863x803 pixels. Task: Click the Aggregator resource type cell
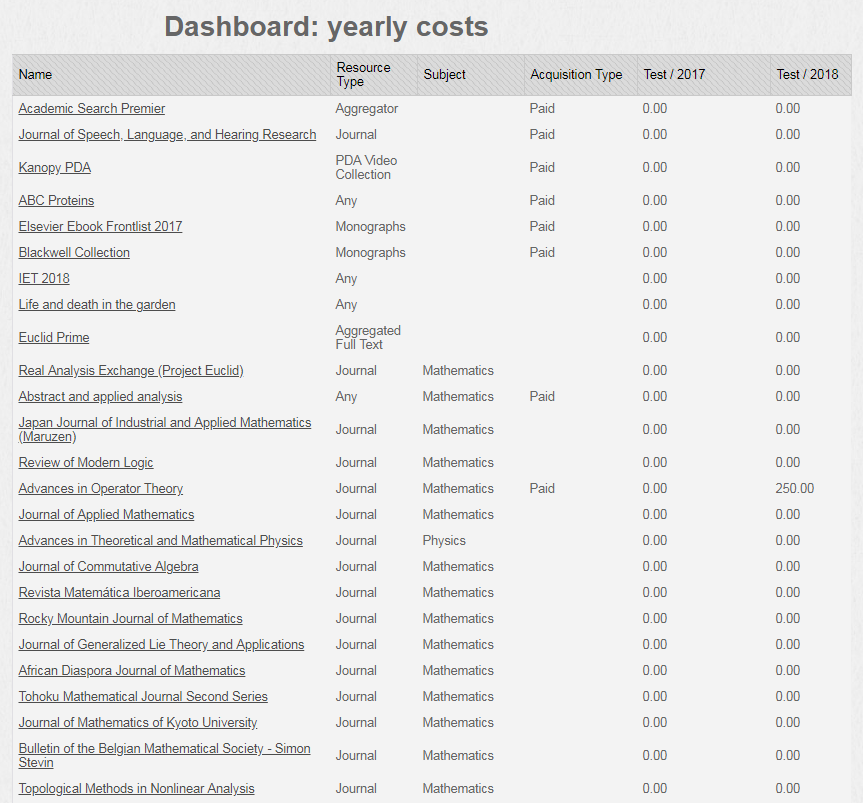[x=367, y=108]
